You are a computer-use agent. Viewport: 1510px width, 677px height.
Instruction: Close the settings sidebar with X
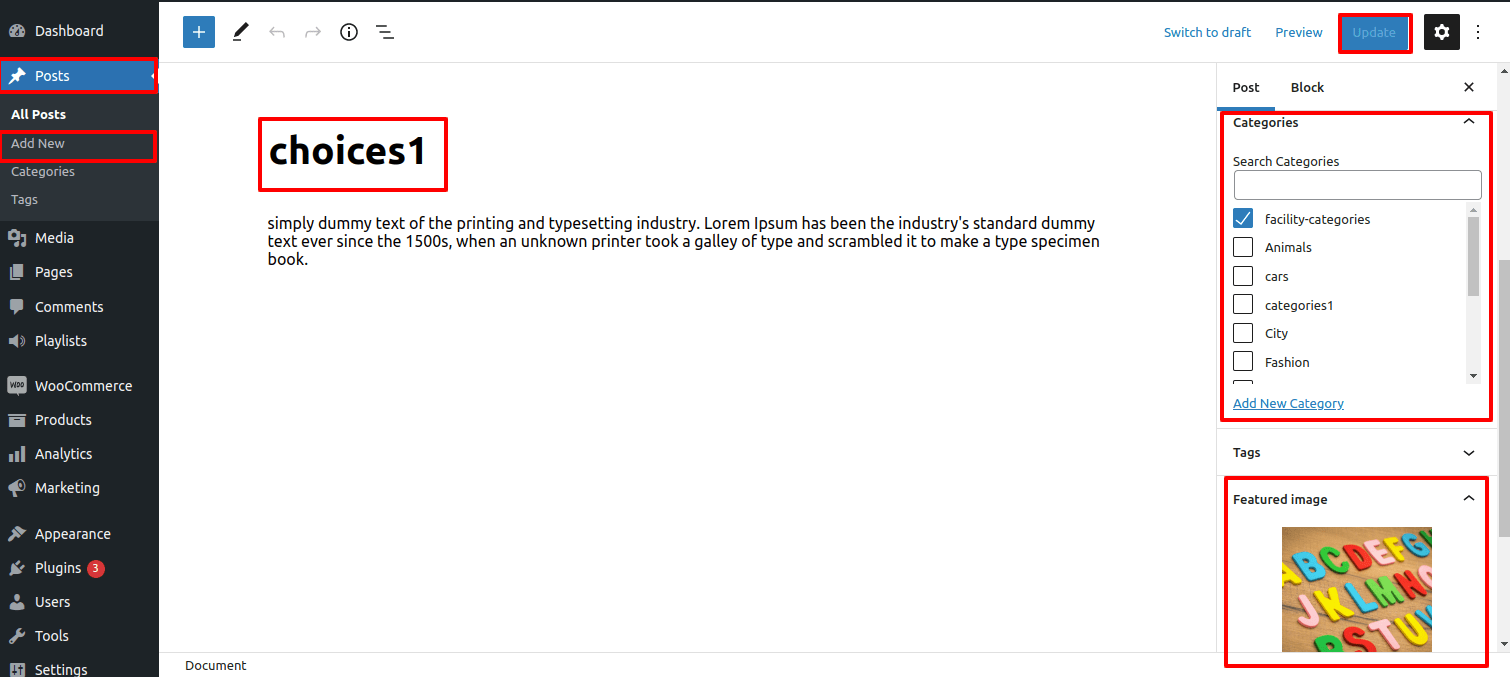pyautogui.click(x=1469, y=87)
